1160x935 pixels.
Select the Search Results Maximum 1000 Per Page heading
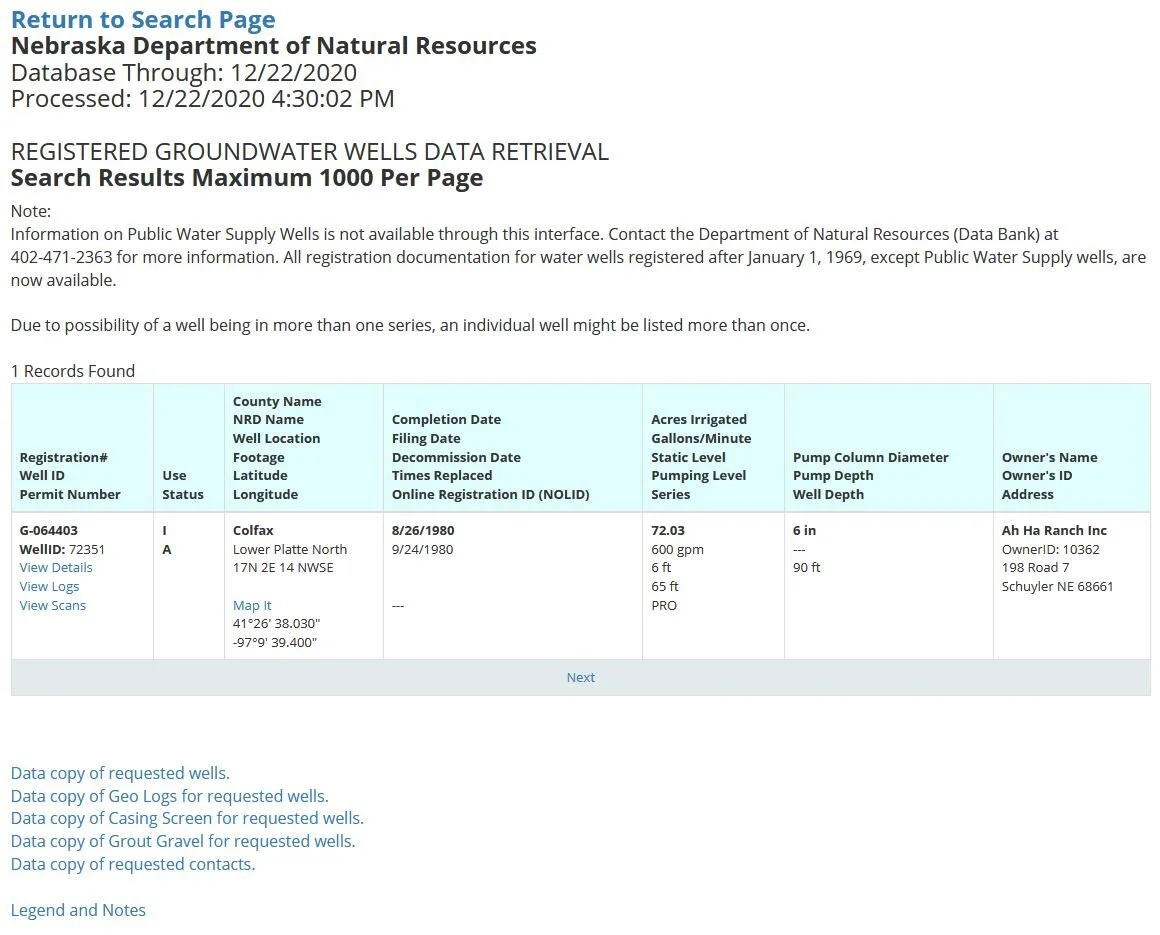[x=247, y=178]
